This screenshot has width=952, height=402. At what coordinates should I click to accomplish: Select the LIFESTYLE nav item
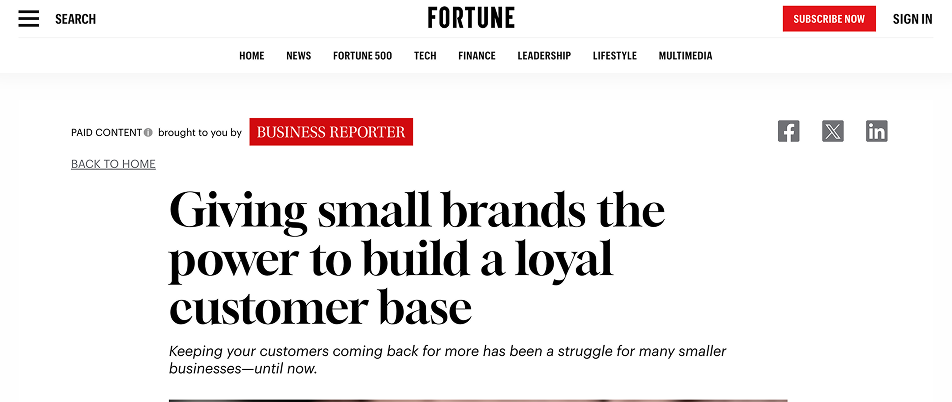point(614,56)
